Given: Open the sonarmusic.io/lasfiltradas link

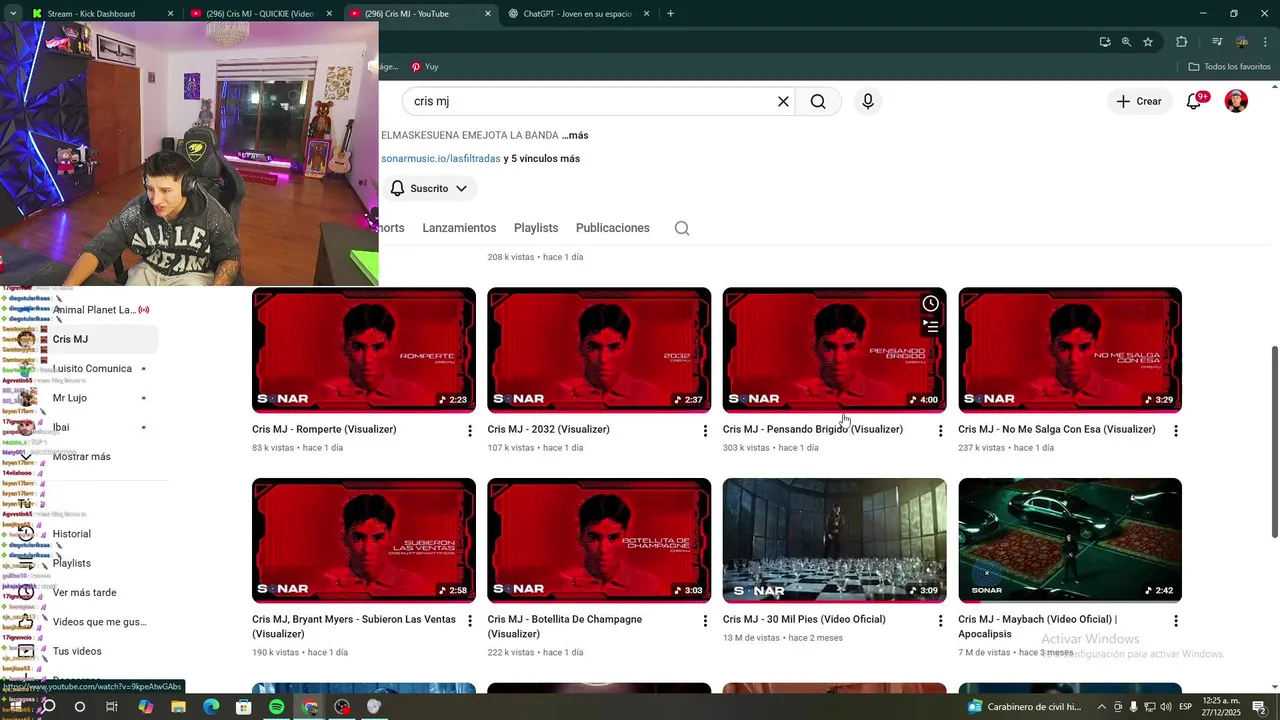Looking at the screenshot, I should pos(440,159).
